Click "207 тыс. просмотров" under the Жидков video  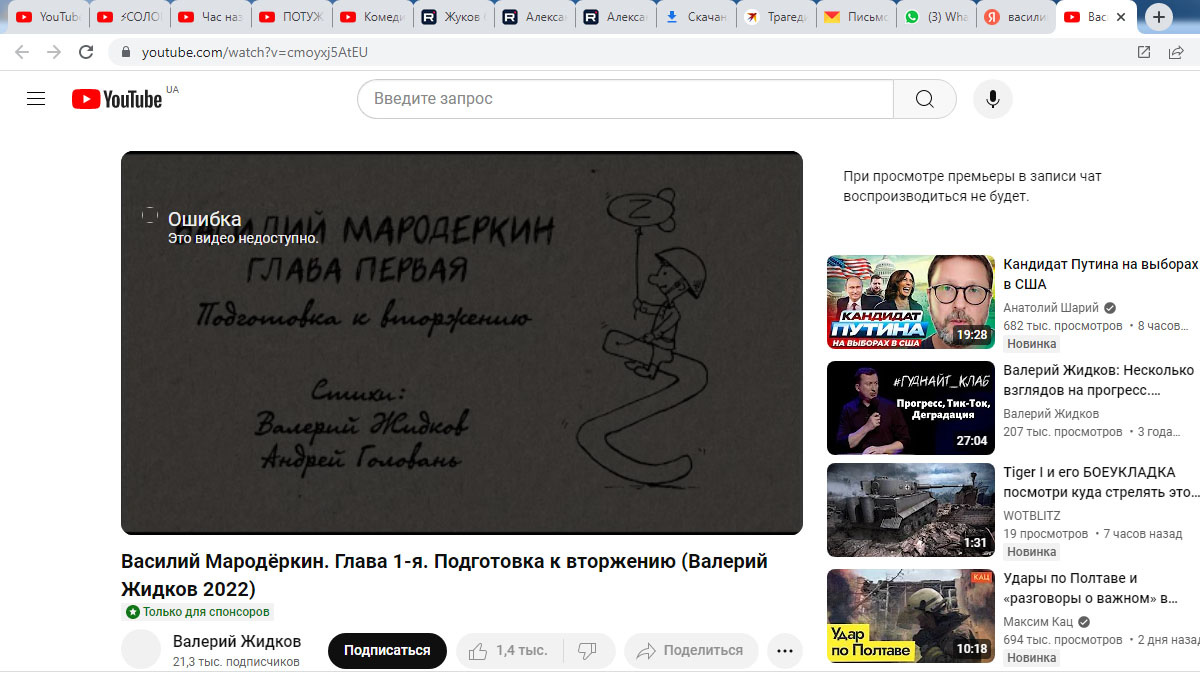click(x=1063, y=432)
